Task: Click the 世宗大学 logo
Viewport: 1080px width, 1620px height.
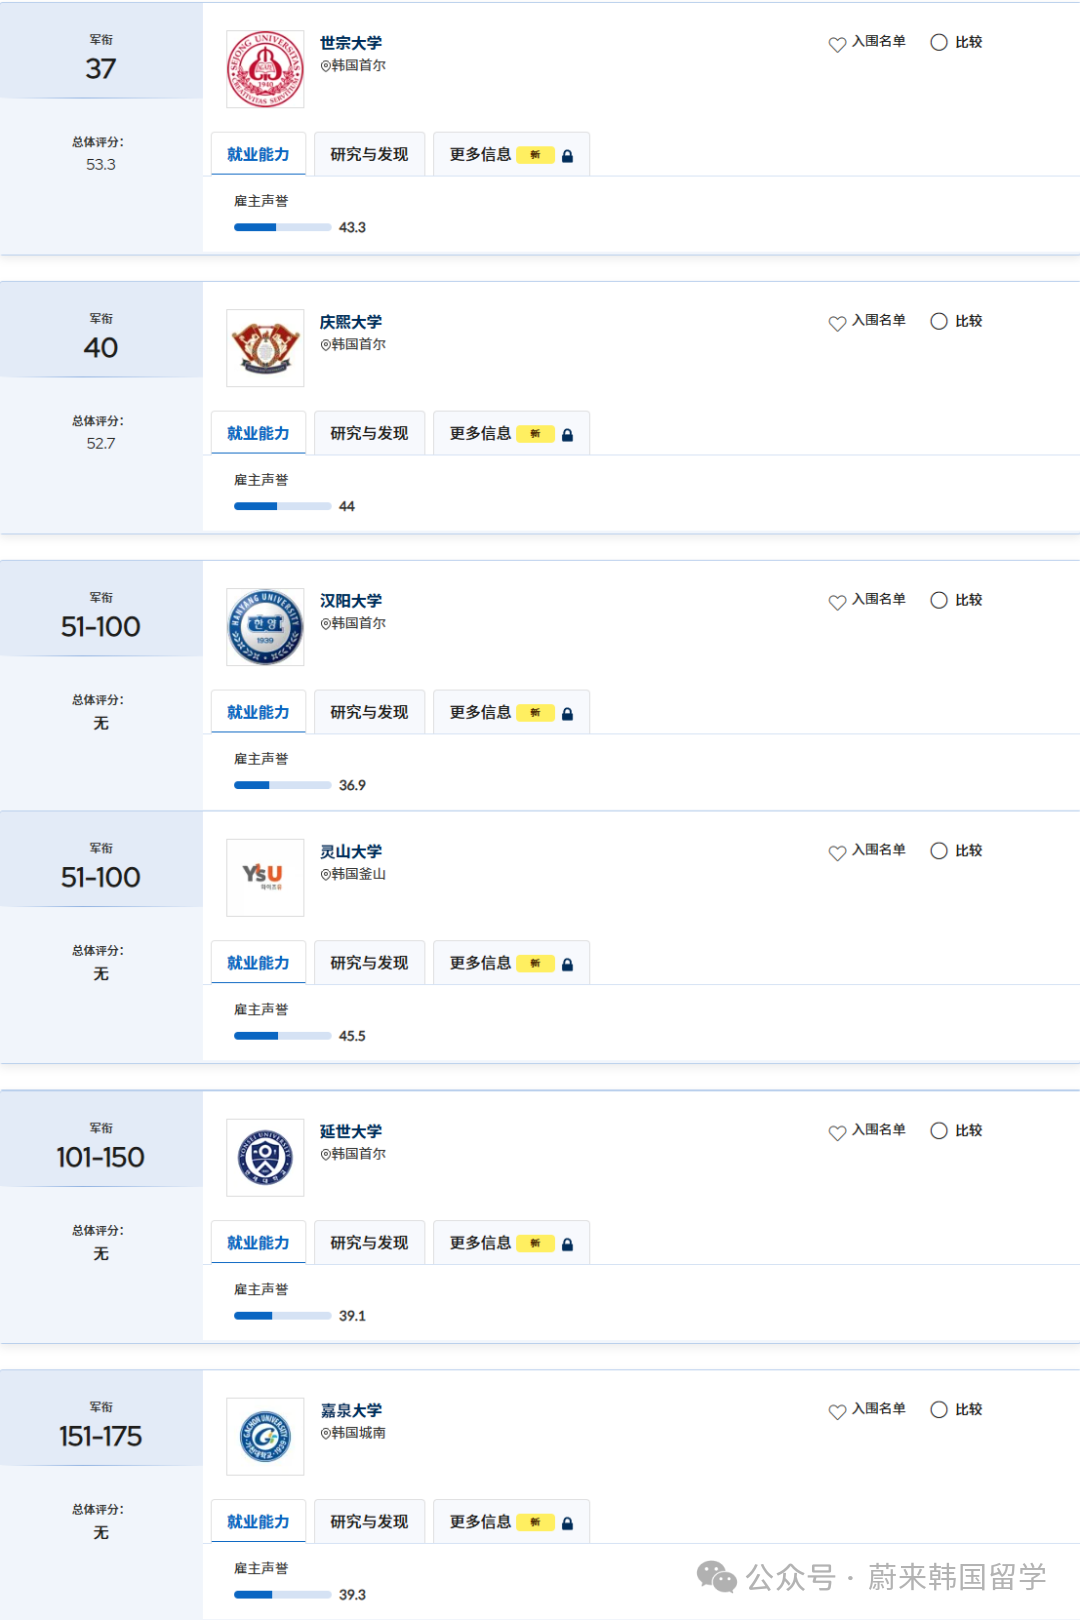Action: 265,69
